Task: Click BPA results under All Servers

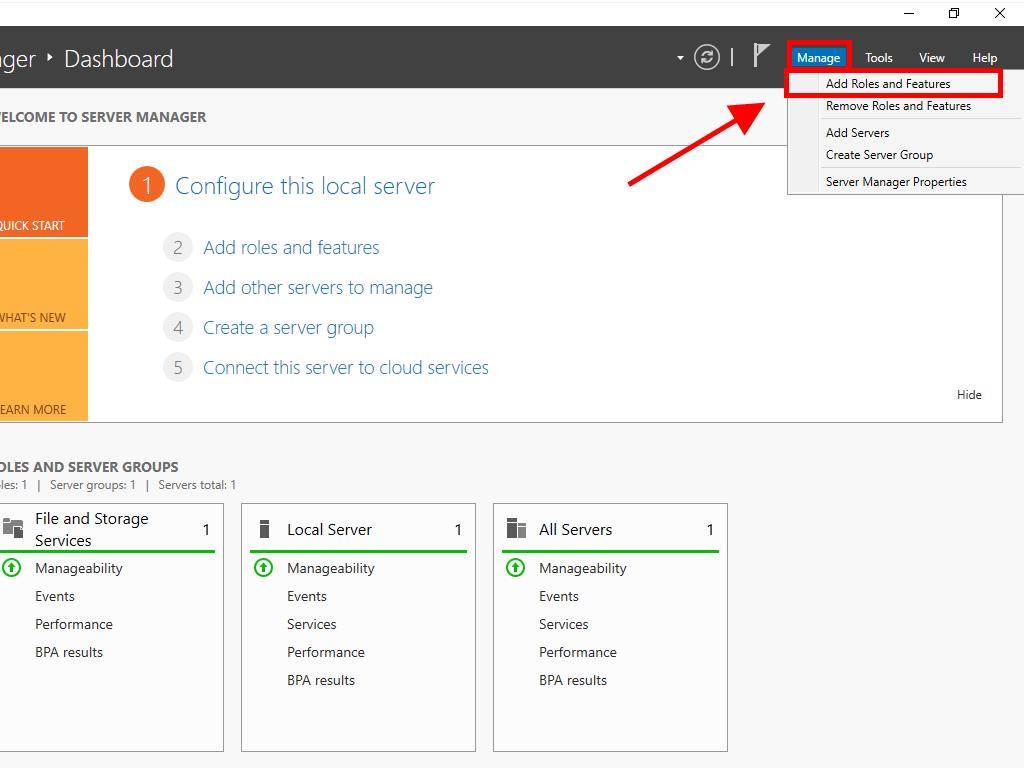Action: pyautogui.click(x=573, y=680)
